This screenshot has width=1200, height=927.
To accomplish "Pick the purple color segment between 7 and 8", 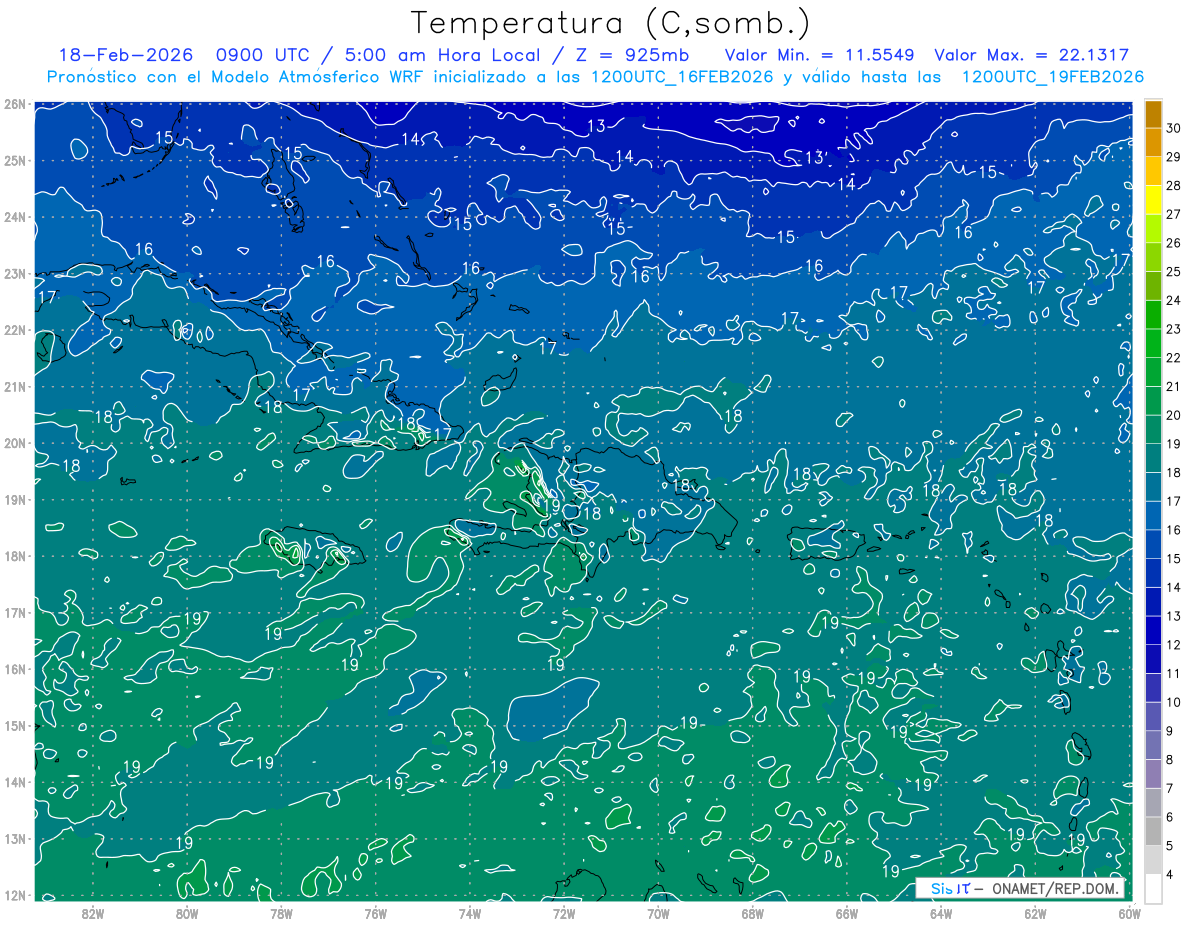I will tap(1153, 775).
